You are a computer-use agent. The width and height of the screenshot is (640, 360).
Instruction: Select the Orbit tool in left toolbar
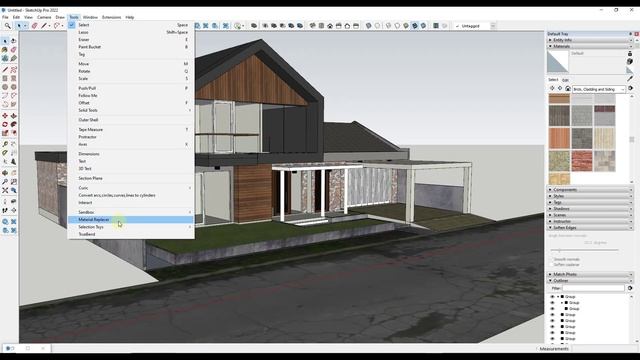pyautogui.click(x=5, y=173)
